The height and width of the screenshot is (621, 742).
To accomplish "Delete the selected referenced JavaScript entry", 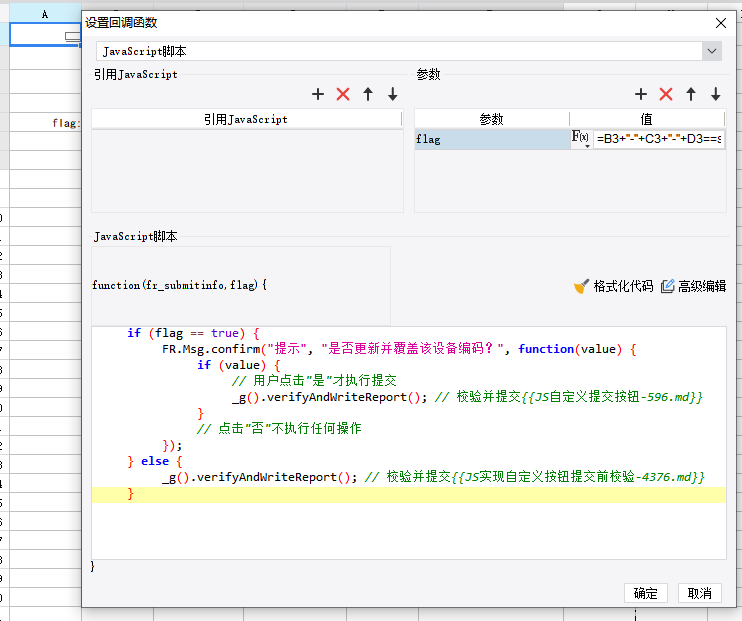I will tap(343, 94).
